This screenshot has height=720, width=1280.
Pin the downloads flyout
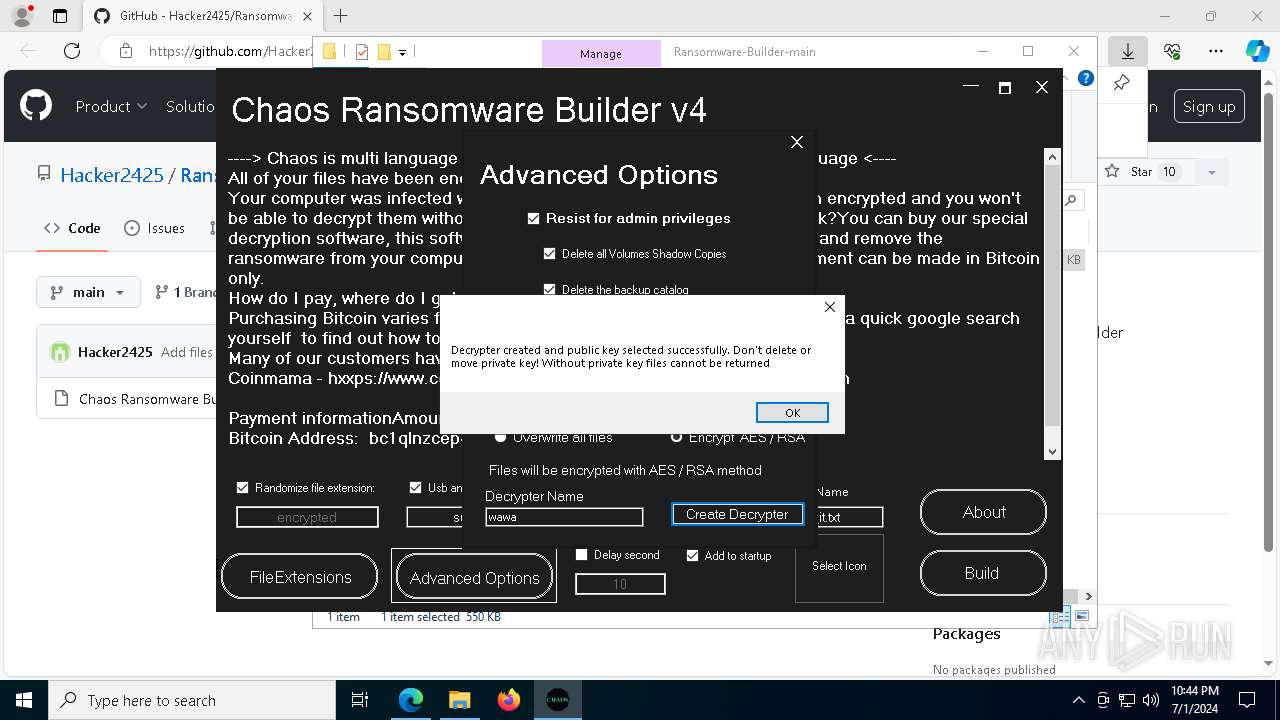tap(1121, 83)
